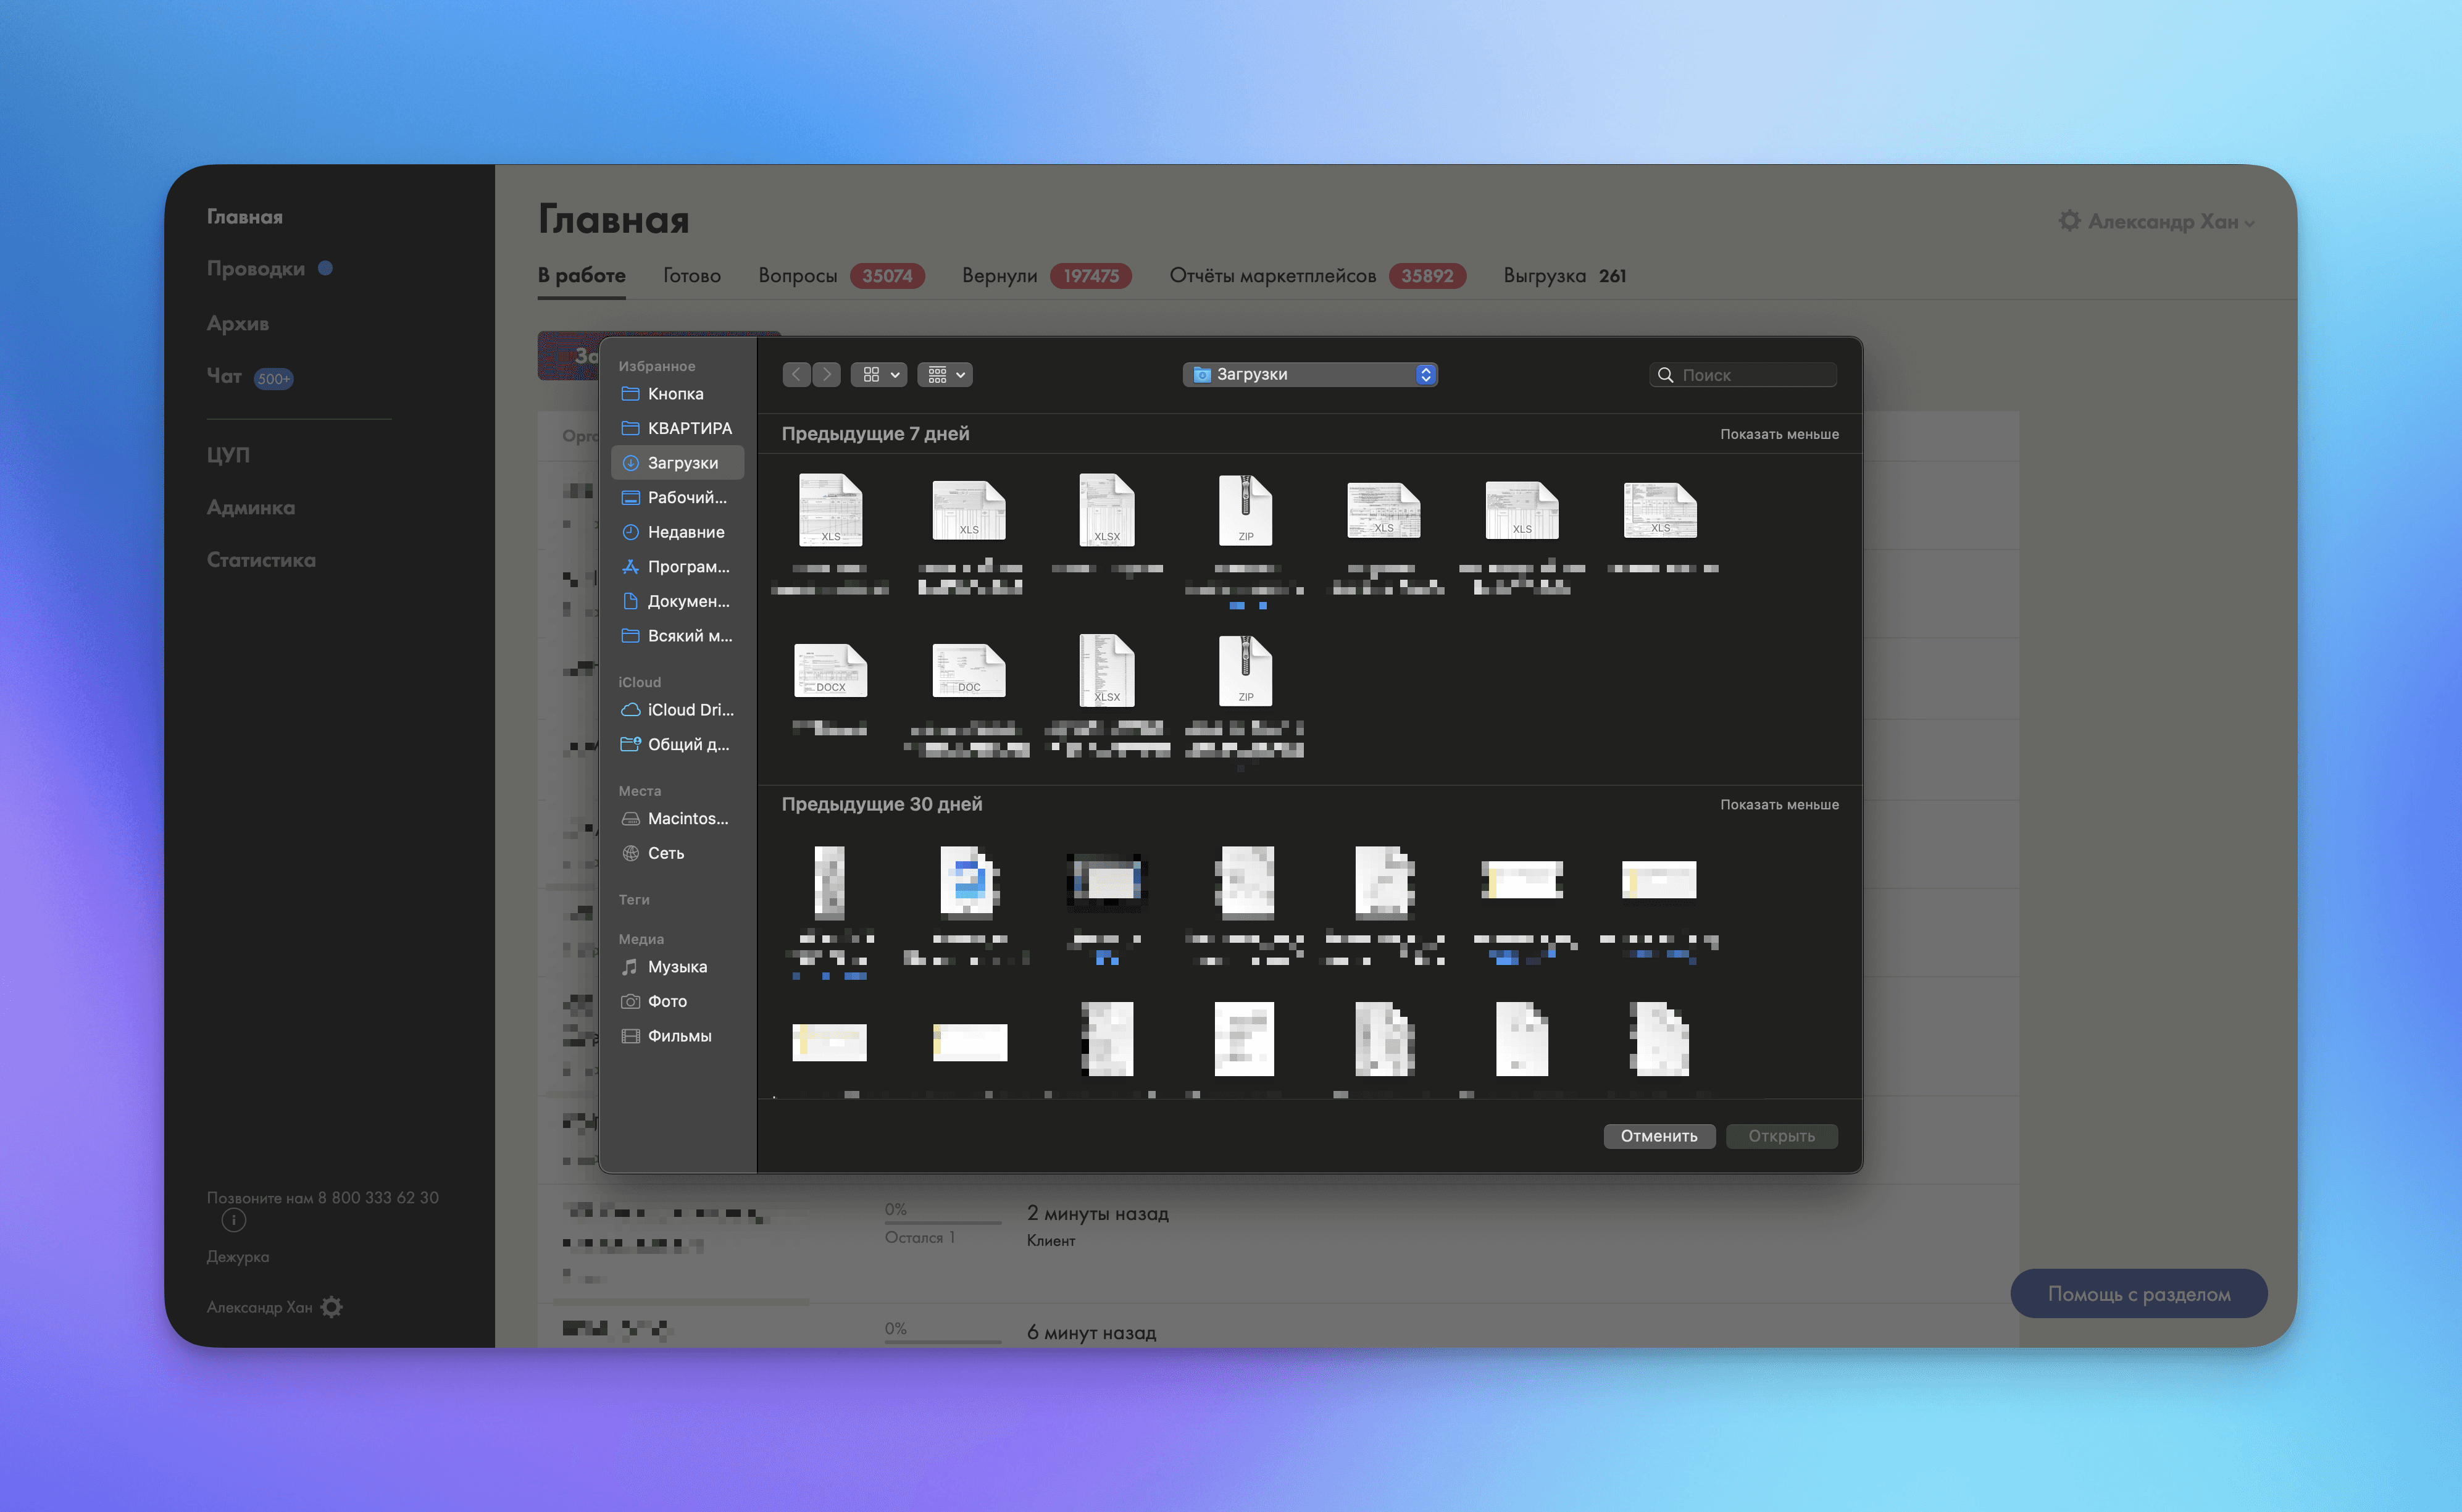Click the forward navigation arrow in dialog

click(x=826, y=374)
